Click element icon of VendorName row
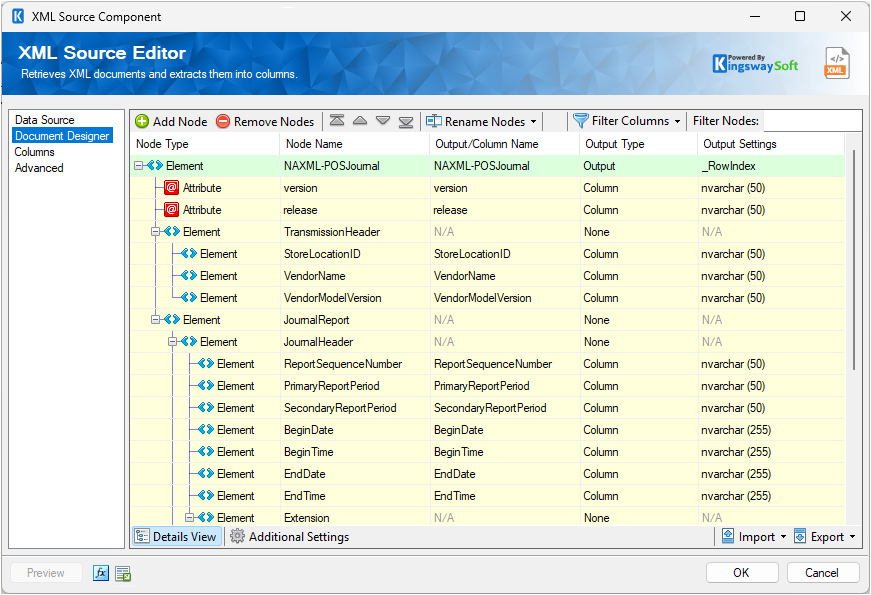 pyautogui.click(x=189, y=276)
